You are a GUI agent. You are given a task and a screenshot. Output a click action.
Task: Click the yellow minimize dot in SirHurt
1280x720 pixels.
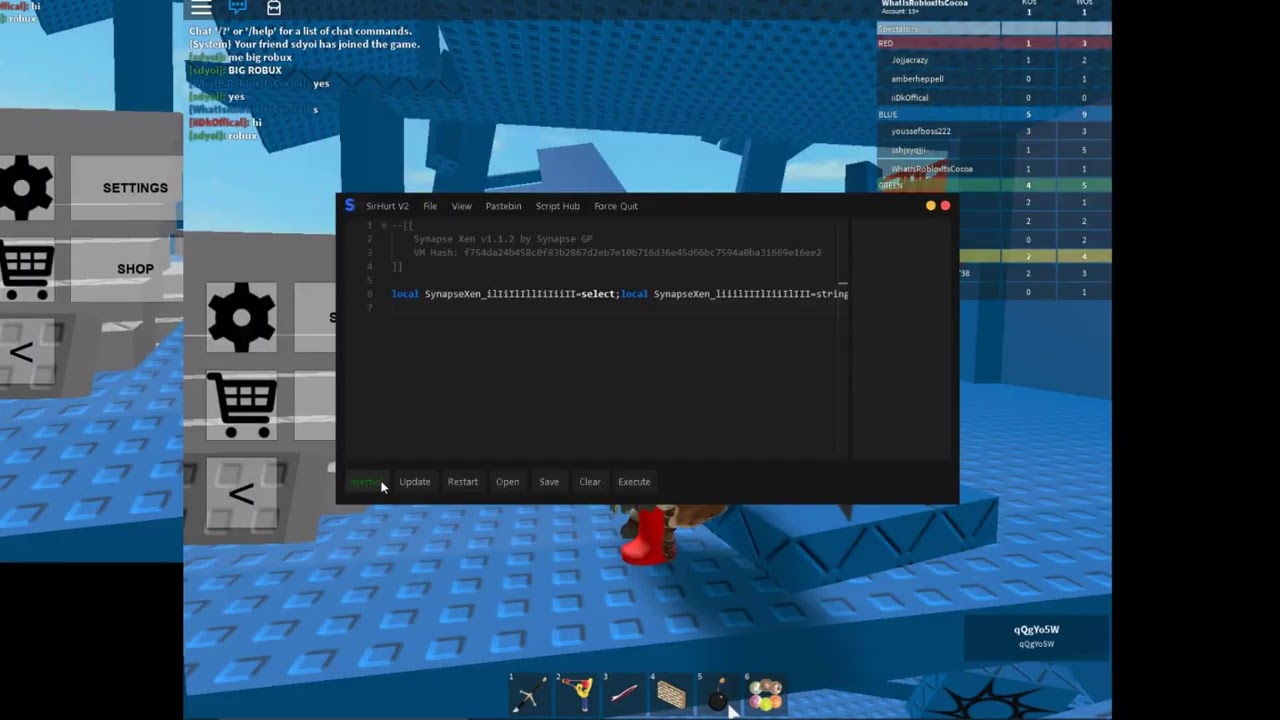pyautogui.click(x=930, y=205)
